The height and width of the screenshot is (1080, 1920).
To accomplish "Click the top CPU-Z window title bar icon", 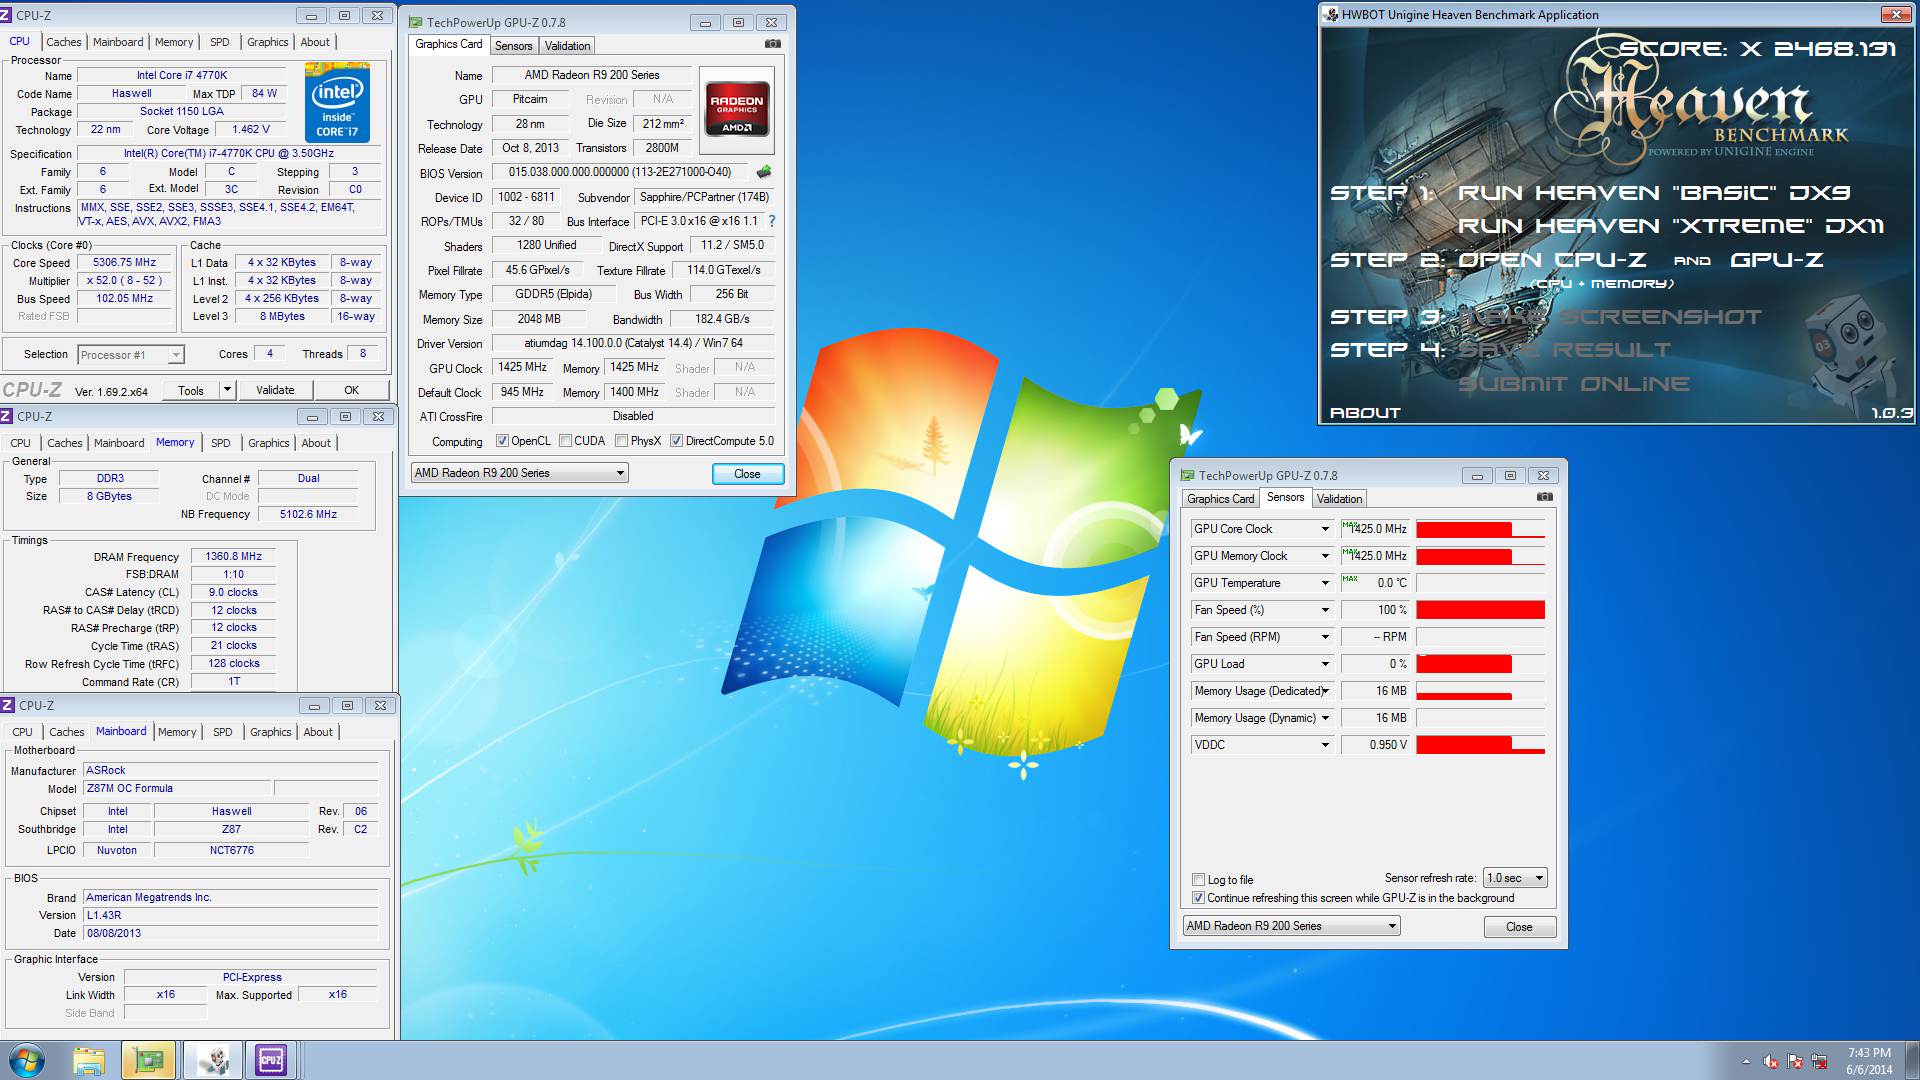I will (8, 15).
